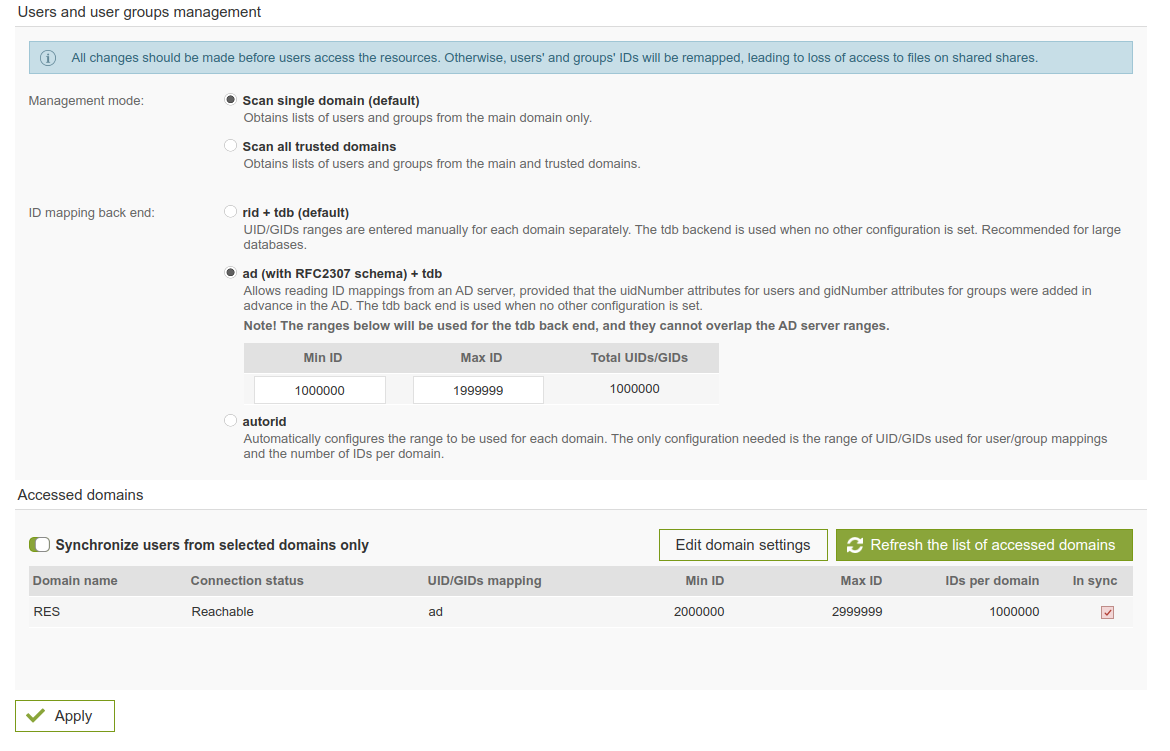1170x751 pixels.
Task: Select Scan single domain radio button
Action: tap(231, 100)
